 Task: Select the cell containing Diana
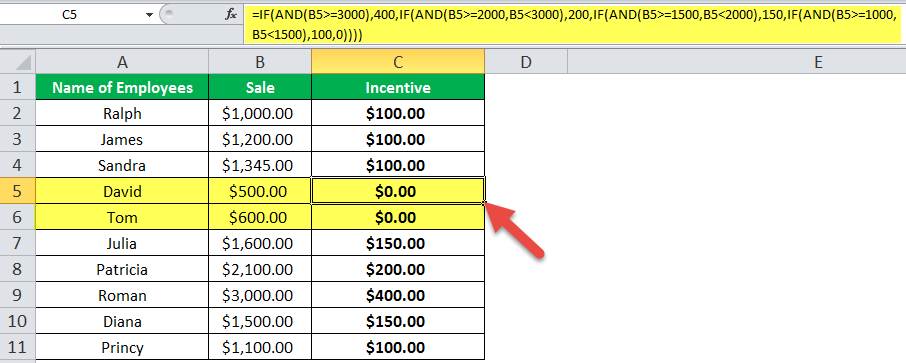tap(122, 321)
